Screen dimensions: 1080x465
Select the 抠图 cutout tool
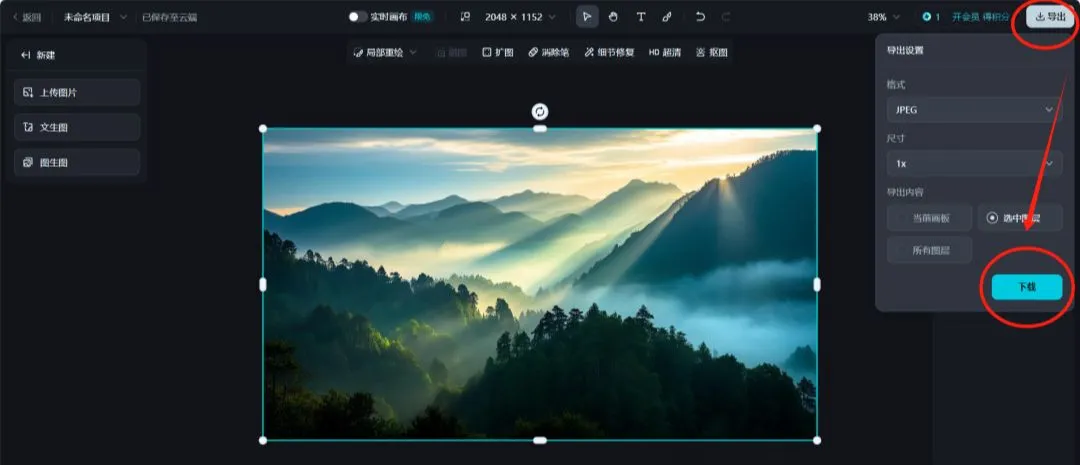[712, 52]
